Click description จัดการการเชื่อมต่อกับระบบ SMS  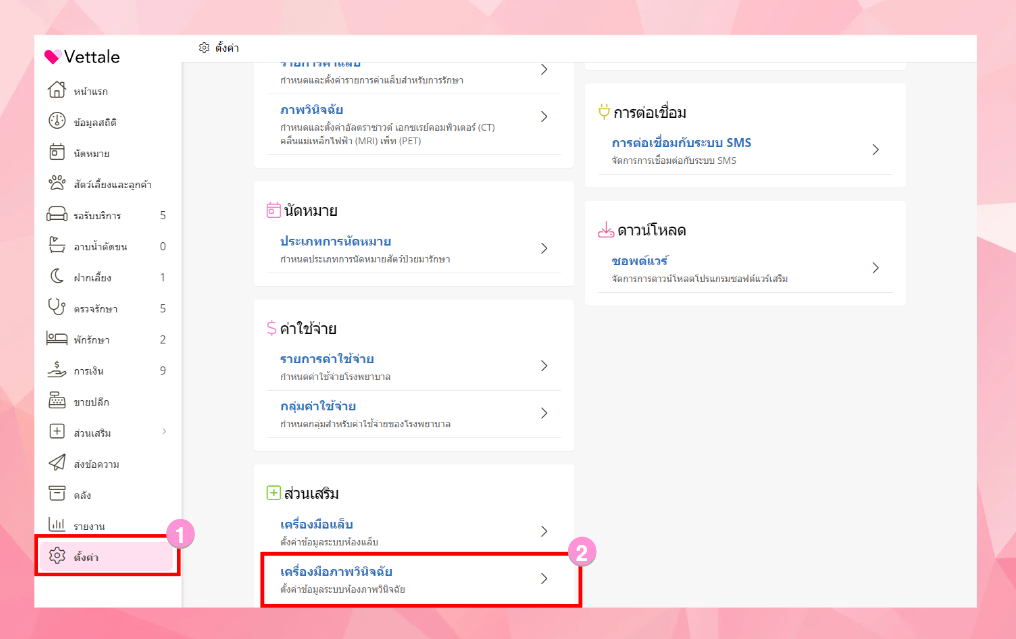(x=674, y=161)
